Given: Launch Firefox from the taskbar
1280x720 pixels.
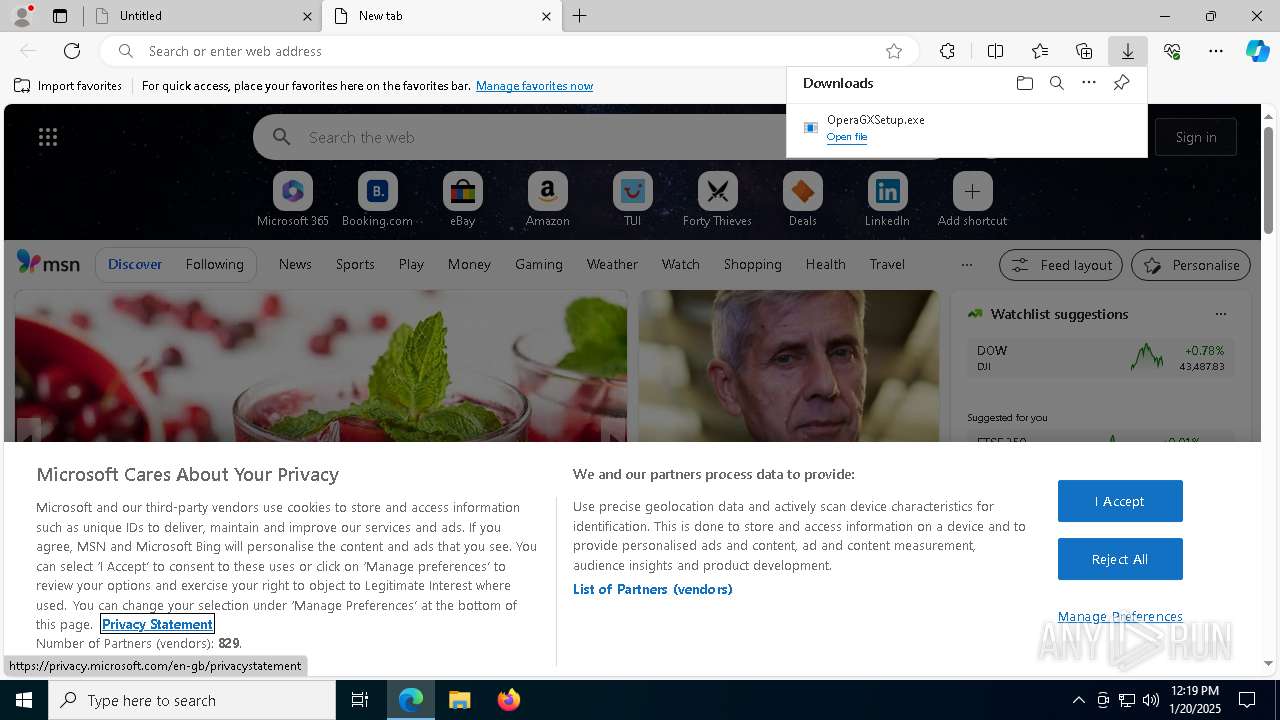Looking at the screenshot, I should [509, 700].
